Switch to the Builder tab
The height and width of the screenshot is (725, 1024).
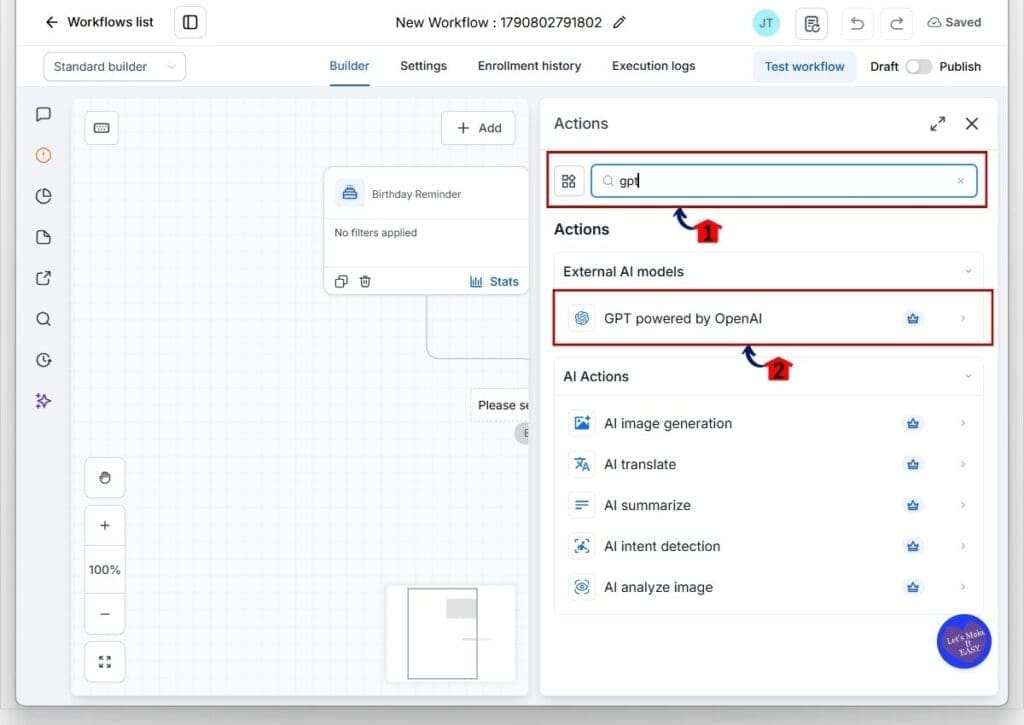[x=349, y=66]
